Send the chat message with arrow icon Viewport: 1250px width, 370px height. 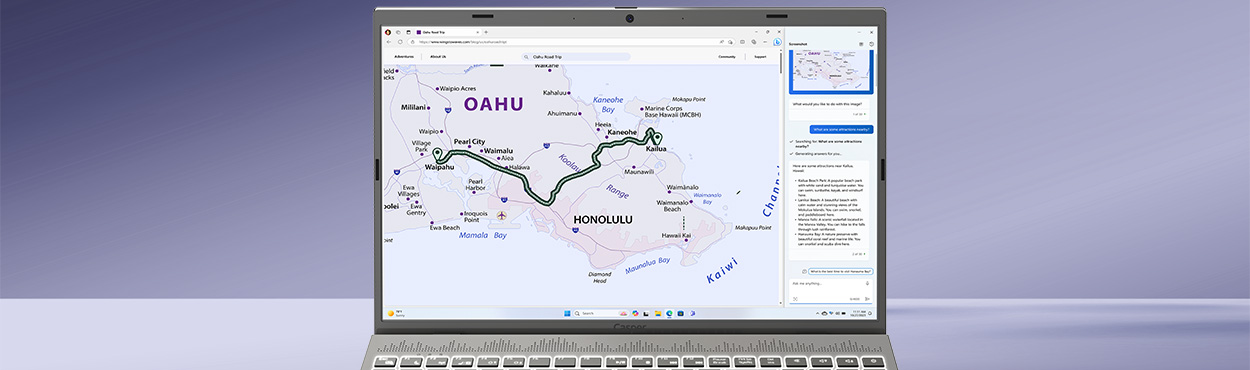click(x=867, y=299)
